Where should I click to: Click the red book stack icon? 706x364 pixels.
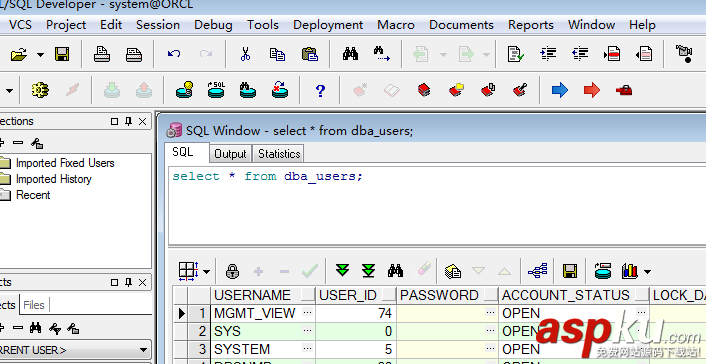click(x=424, y=90)
